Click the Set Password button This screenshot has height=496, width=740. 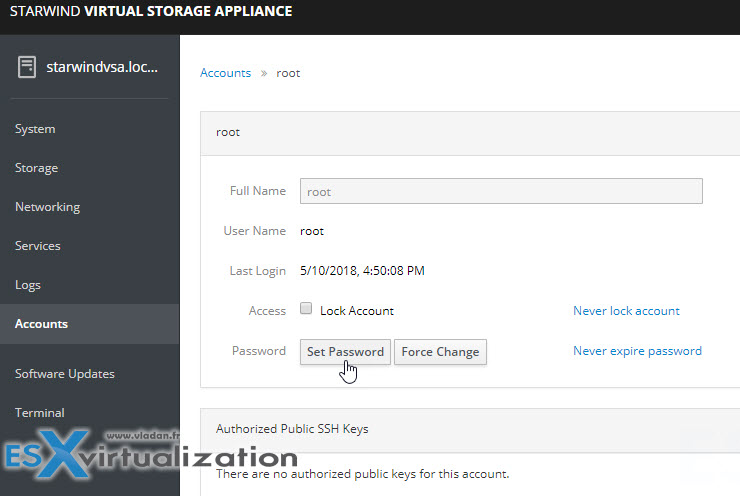[345, 352]
